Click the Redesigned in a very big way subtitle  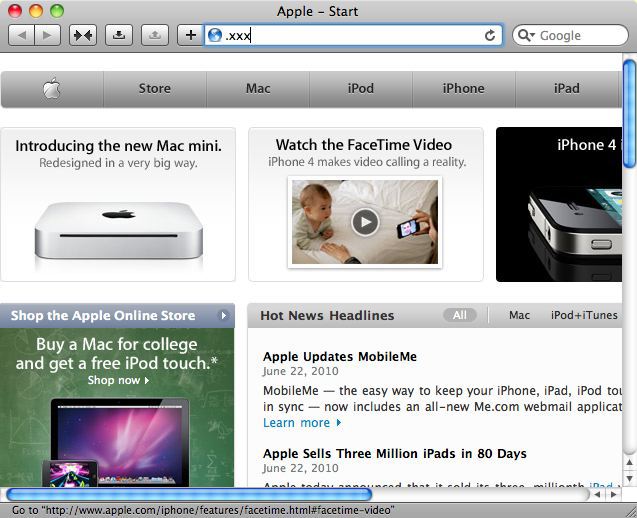click(x=118, y=163)
